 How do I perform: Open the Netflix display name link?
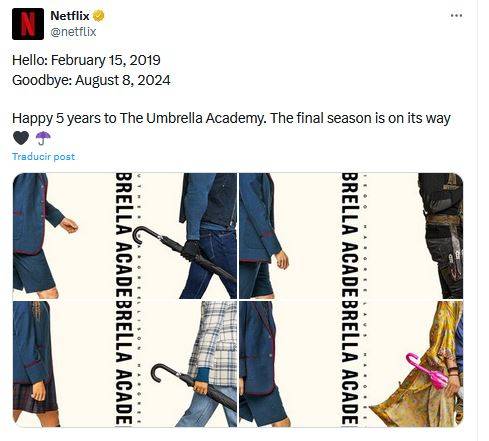tap(70, 16)
